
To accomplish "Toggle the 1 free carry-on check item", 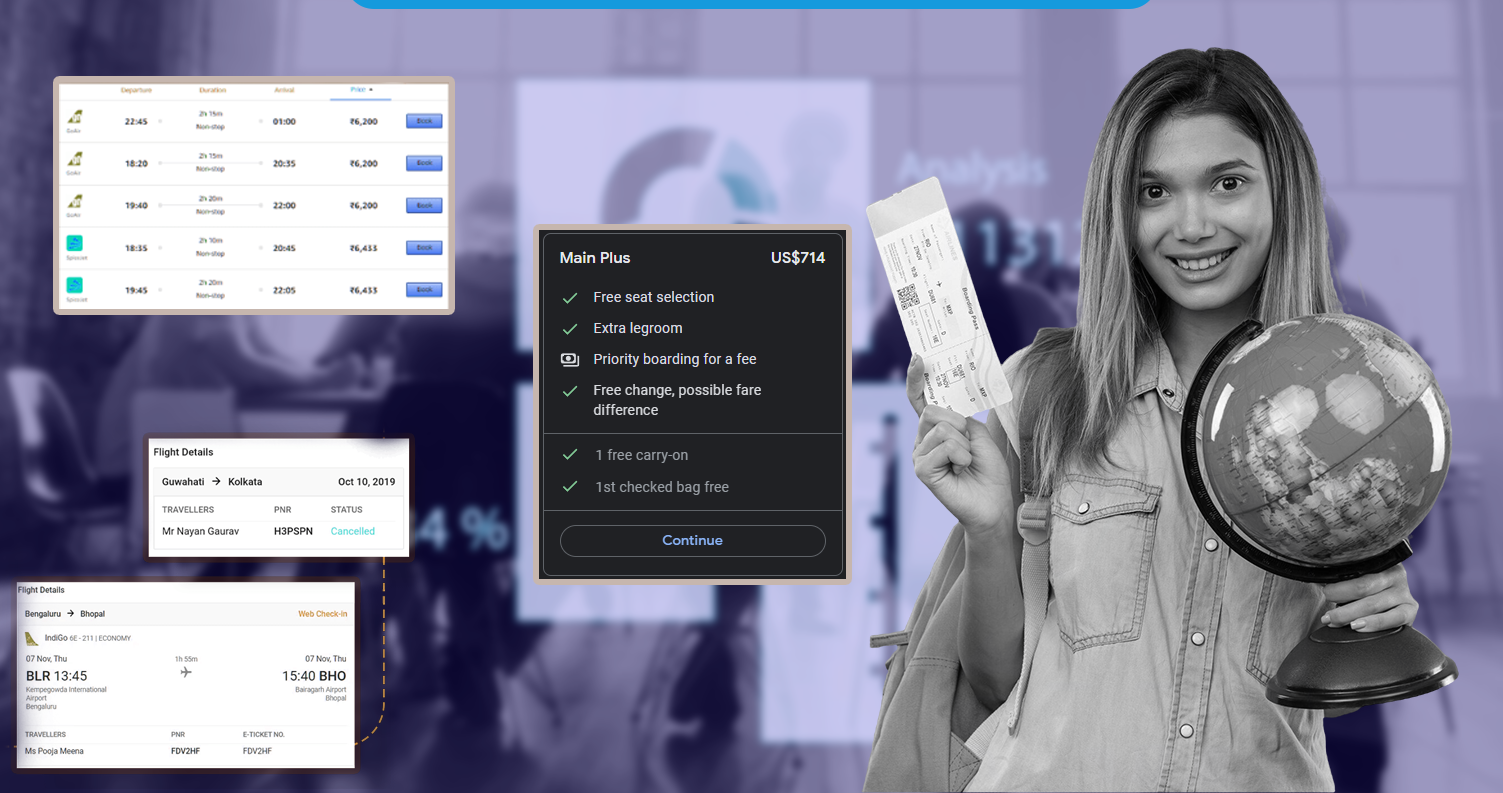I will [570, 454].
